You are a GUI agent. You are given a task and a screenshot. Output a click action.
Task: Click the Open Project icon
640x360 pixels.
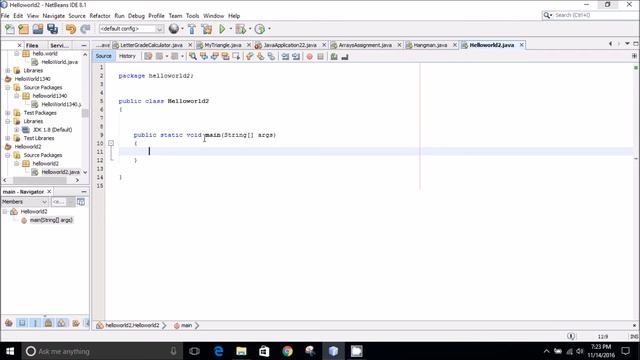point(38,29)
